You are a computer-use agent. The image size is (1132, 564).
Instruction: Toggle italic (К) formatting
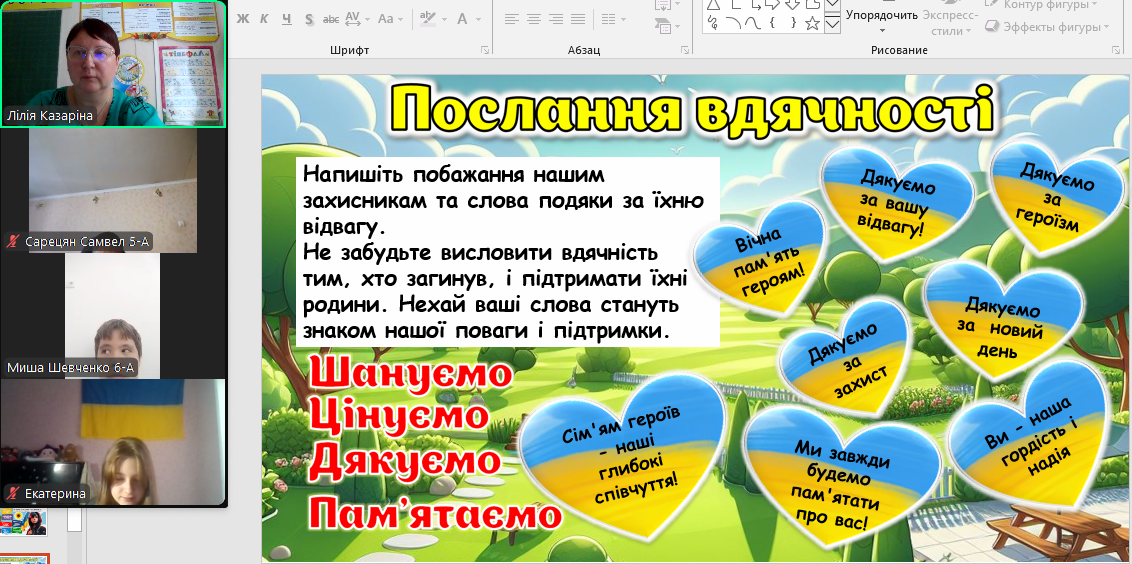264,19
